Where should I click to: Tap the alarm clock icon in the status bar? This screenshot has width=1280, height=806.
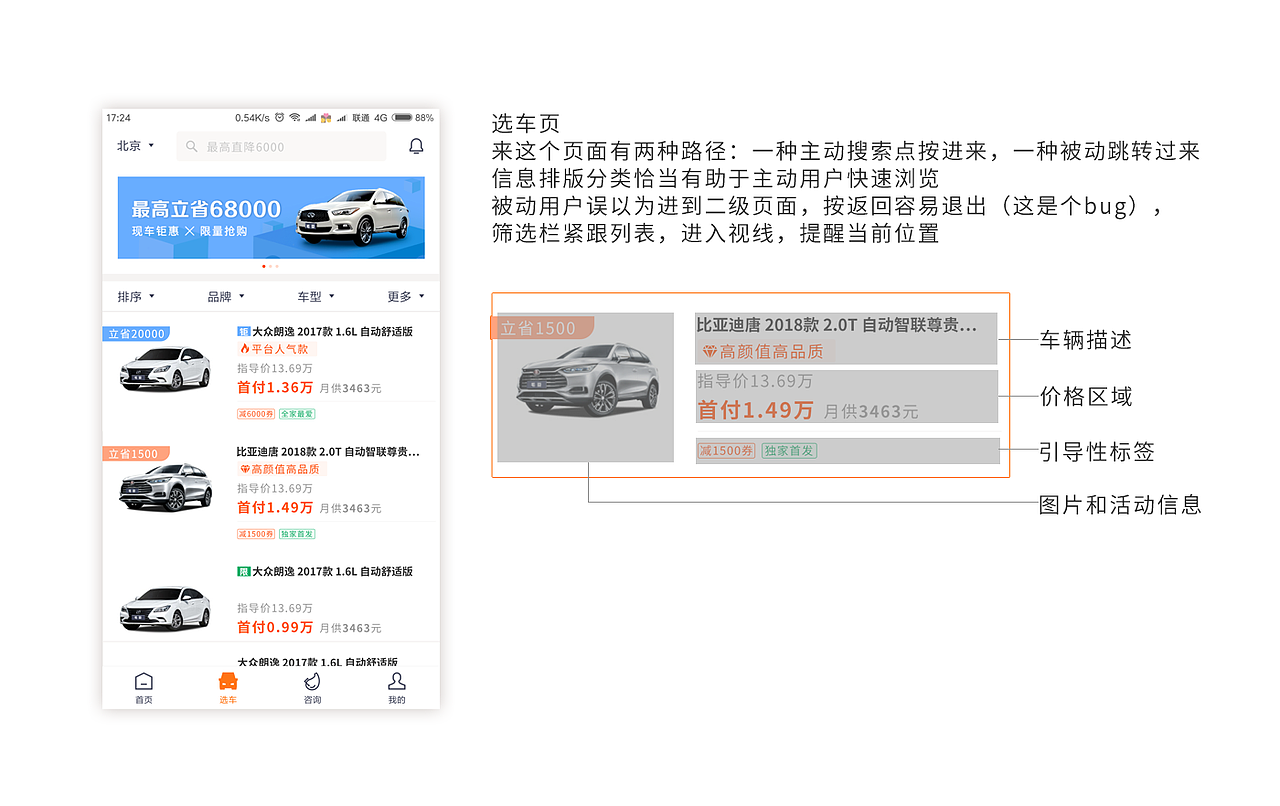click(279, 118)
